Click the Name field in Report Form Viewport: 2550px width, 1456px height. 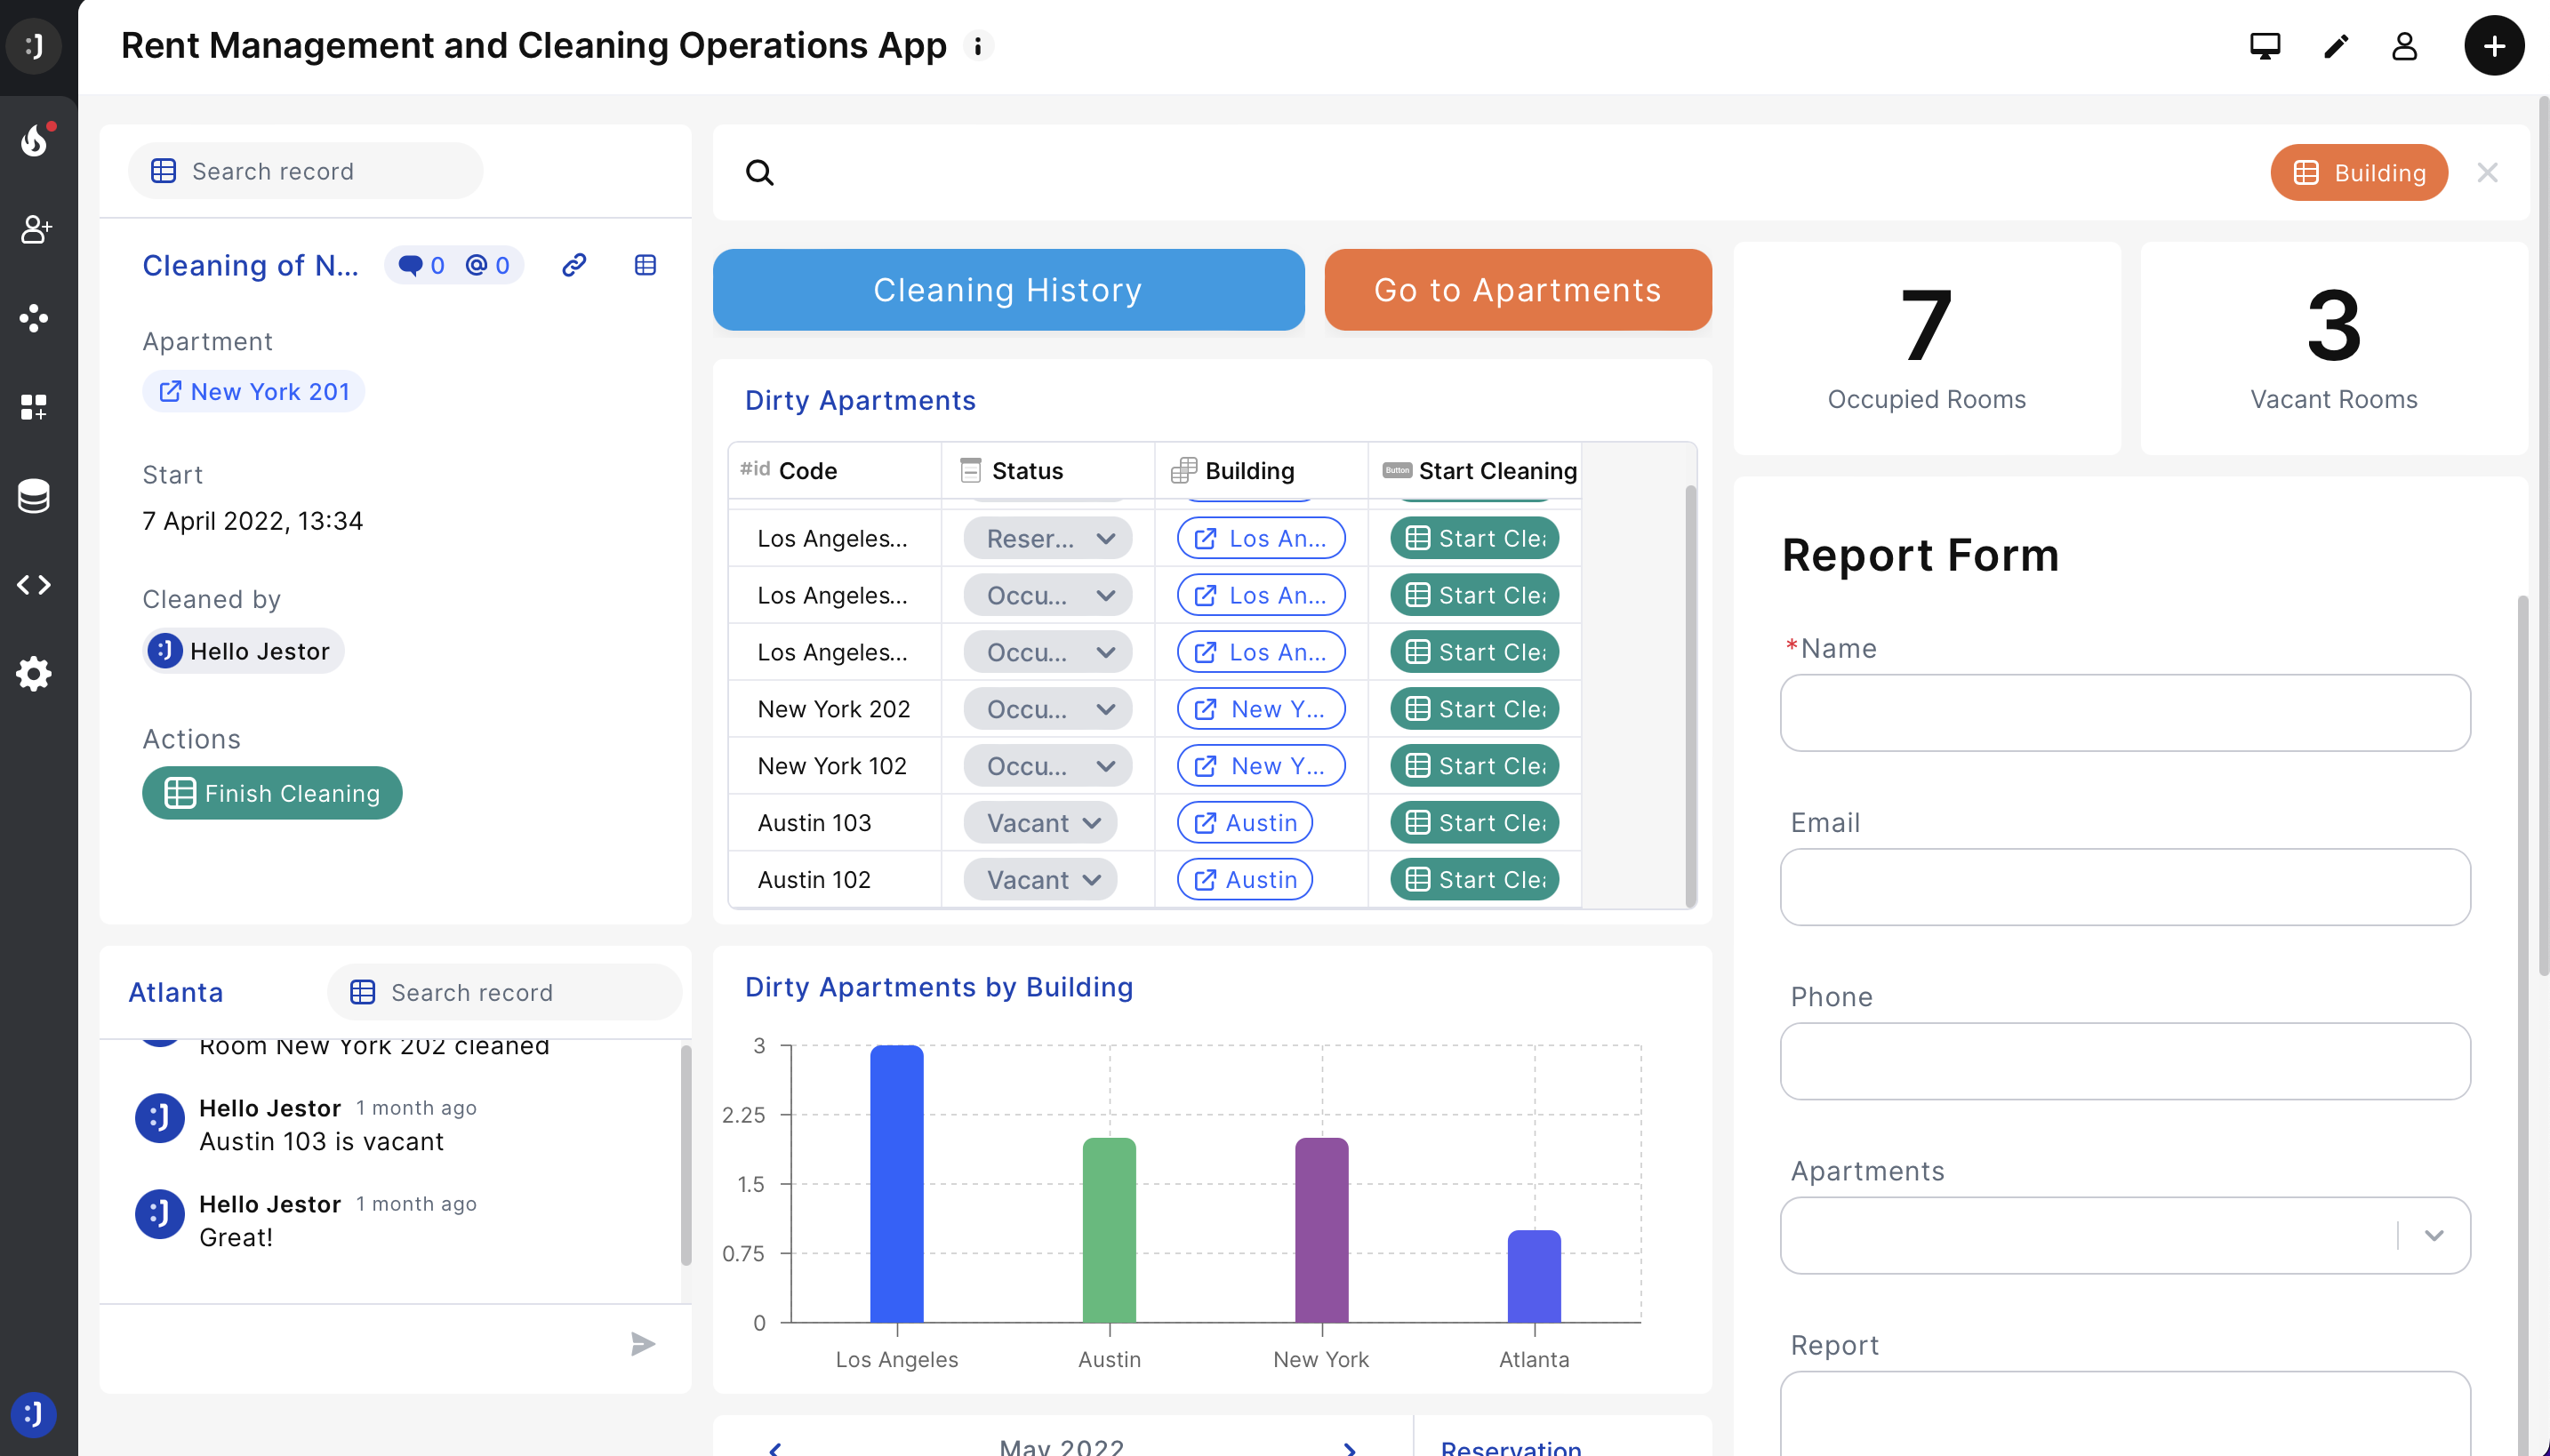coord(2124,713)
